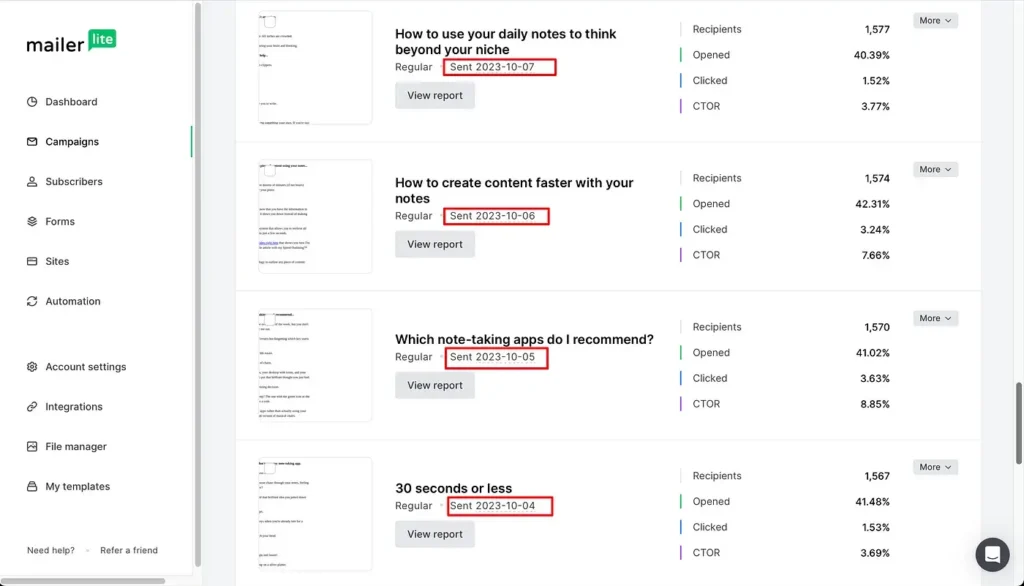Tick checkbox on note-taking apps campaign thumbnail

click(x=270, y=319)
